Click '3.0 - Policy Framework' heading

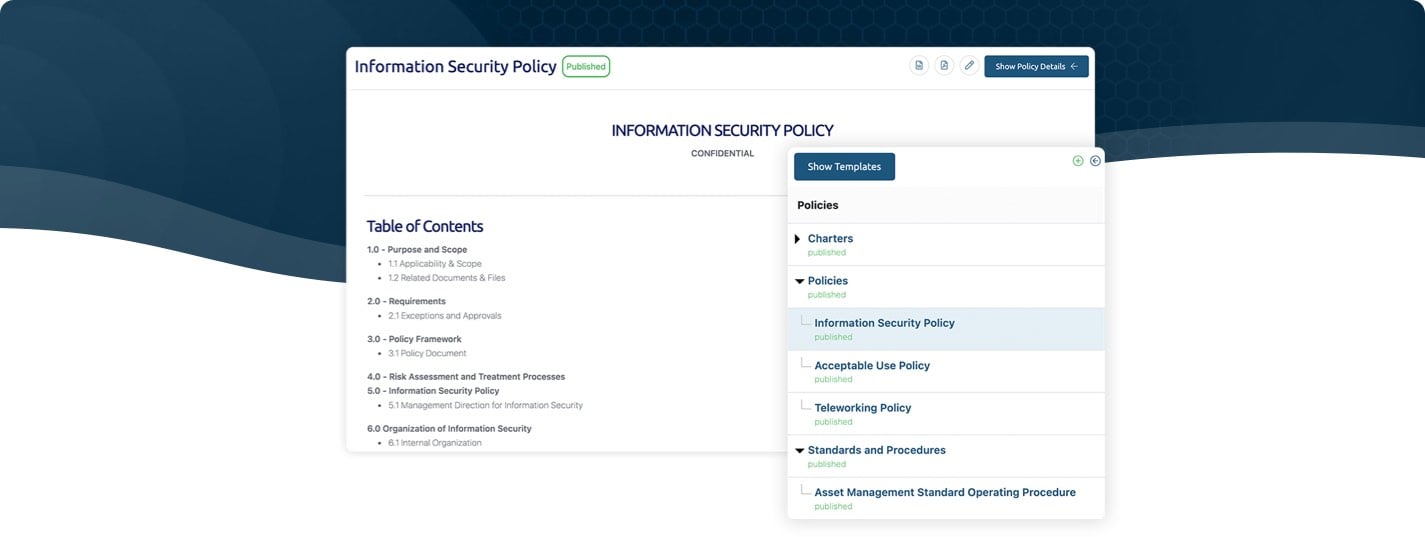click(414, 339)
